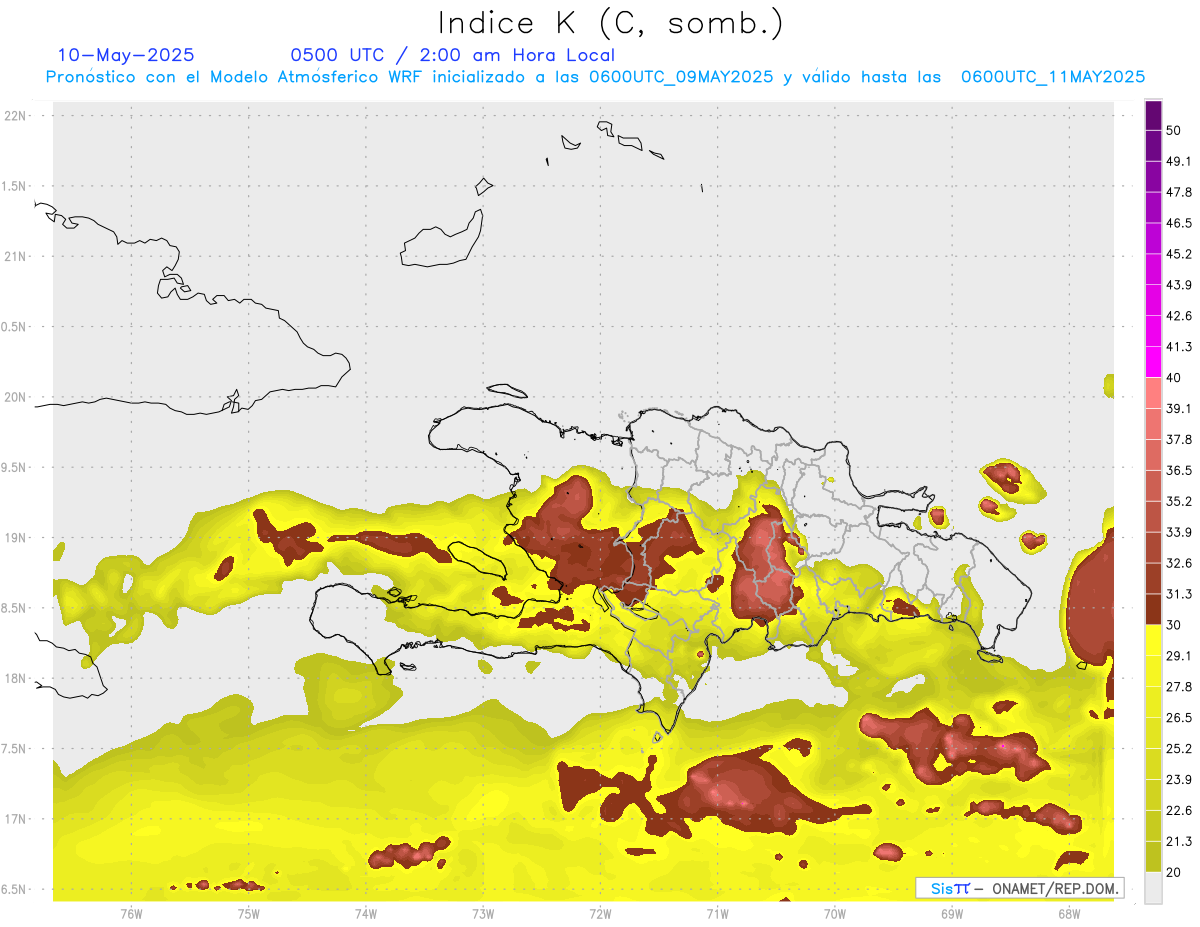
Task: Select the '10-May-2025' date text
Action: click(126, 55)
